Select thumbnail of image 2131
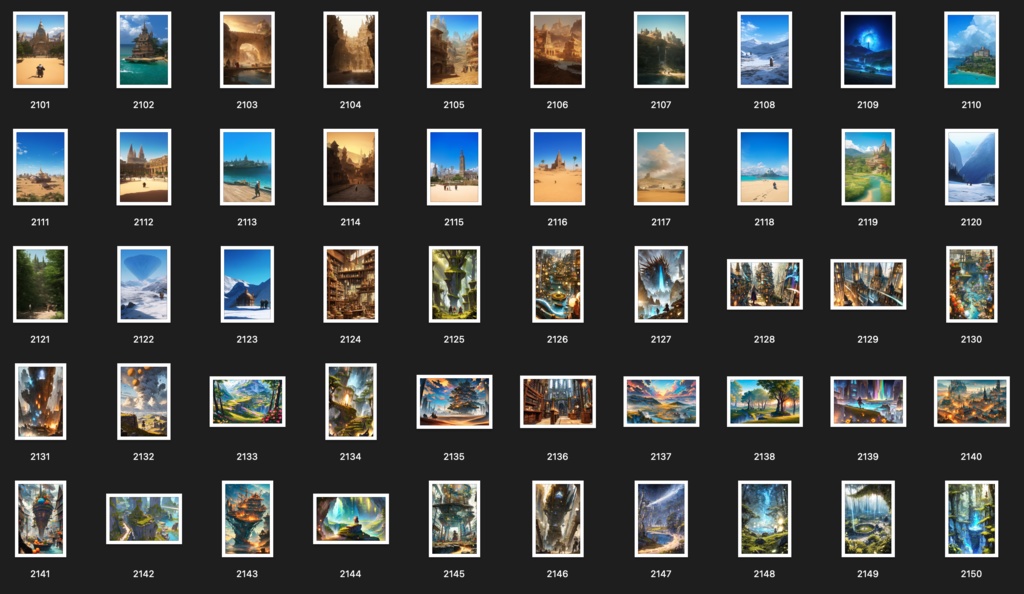 pos(40,401)
